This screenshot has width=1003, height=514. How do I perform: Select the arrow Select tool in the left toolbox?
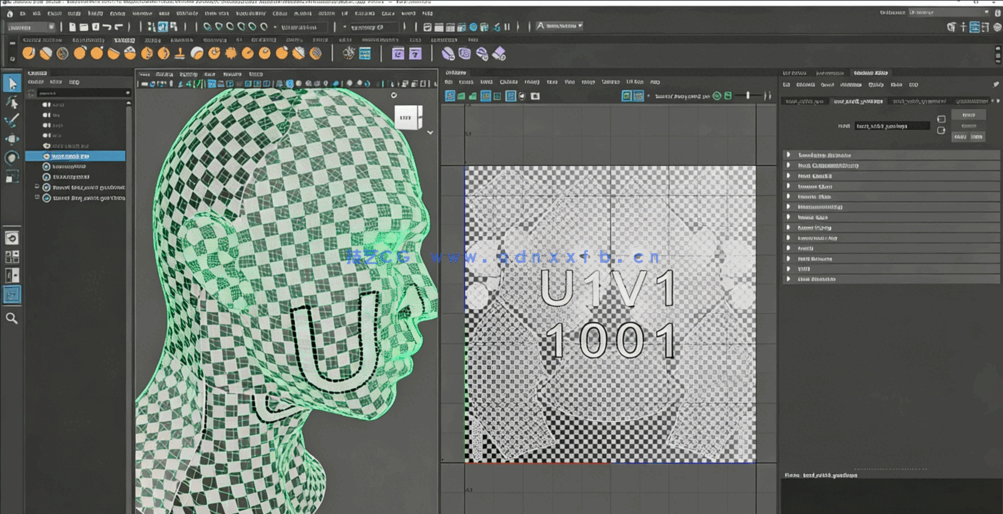click(x=12, y=83)
